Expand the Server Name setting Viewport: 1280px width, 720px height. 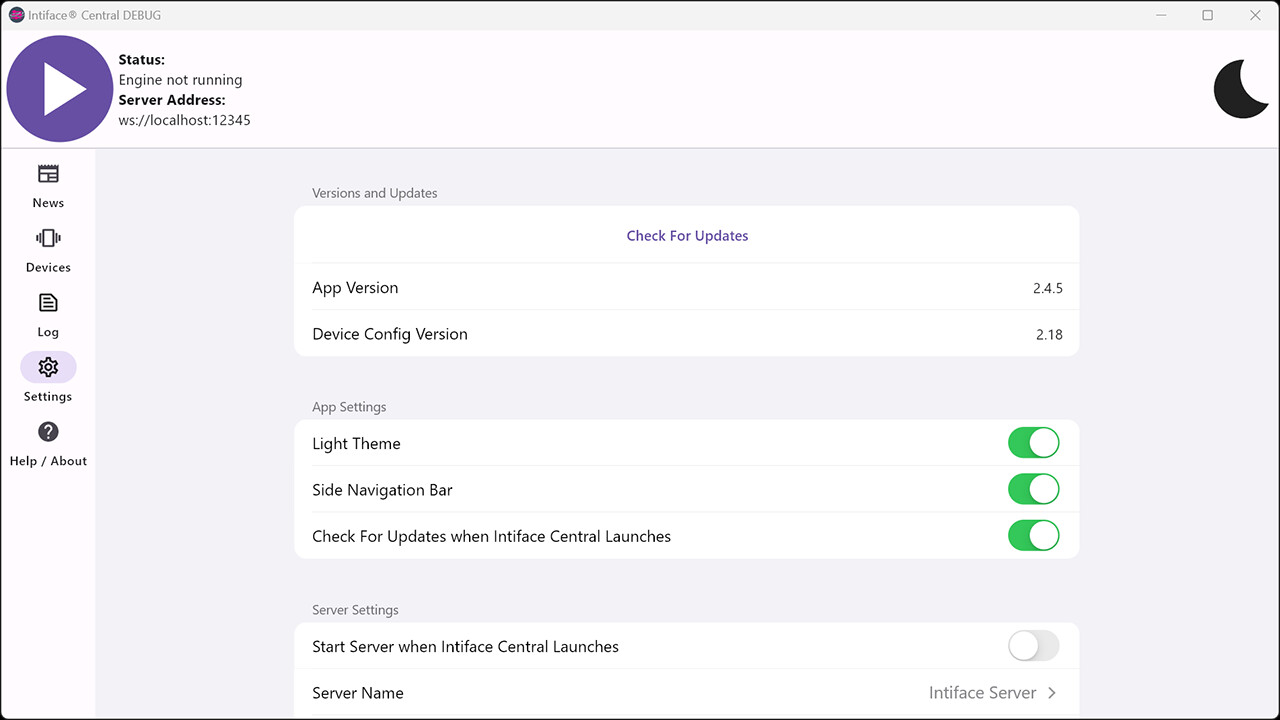[x=687, y=692]
